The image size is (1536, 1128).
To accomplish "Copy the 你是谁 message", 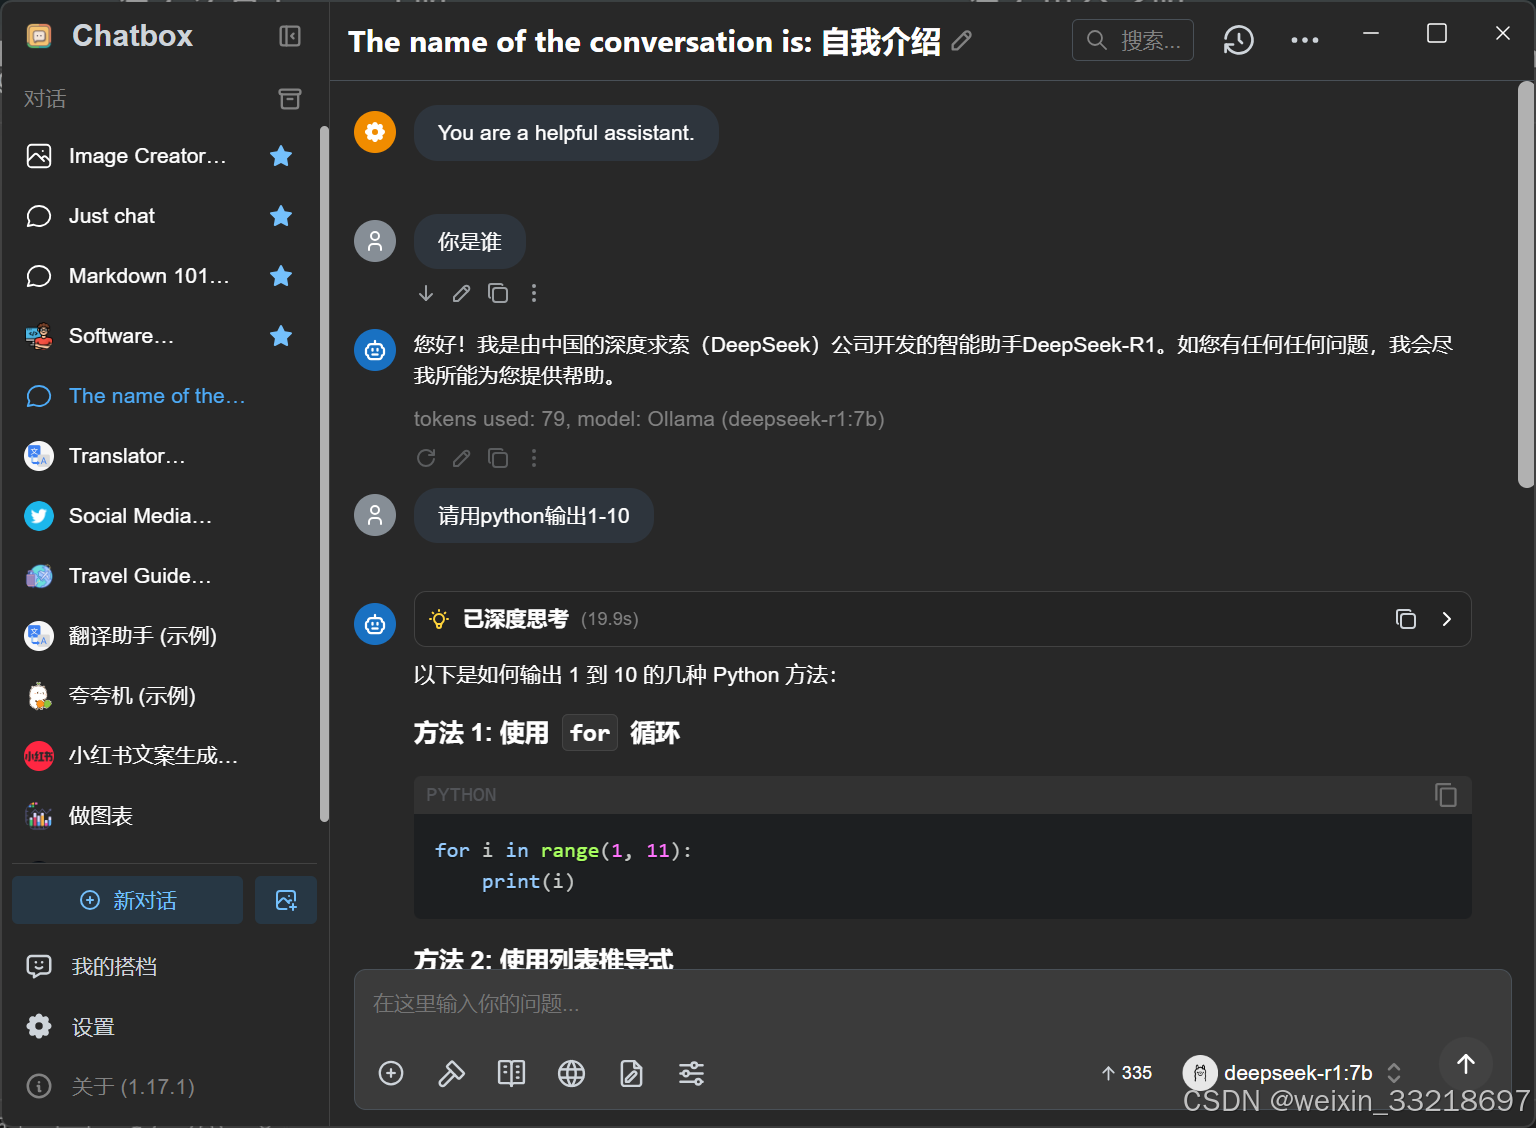I will [x=498, y=293].
